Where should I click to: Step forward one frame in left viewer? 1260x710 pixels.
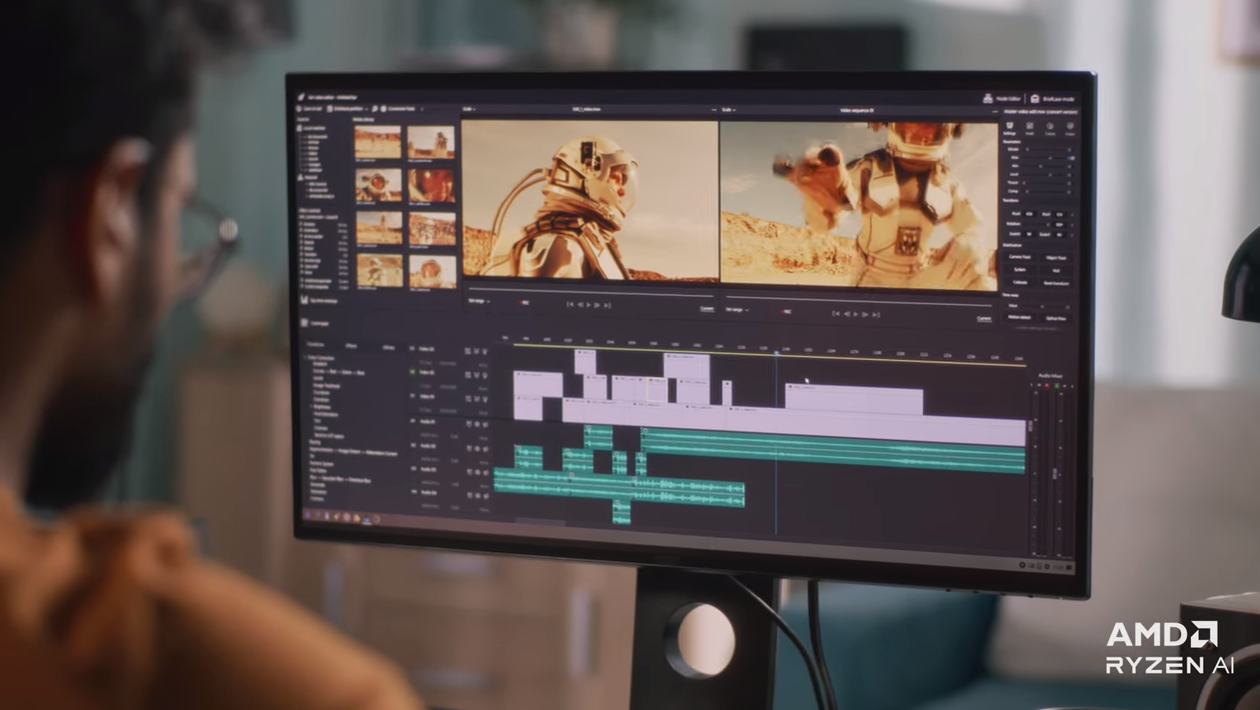pyautogui.click(x=597, y=305)
